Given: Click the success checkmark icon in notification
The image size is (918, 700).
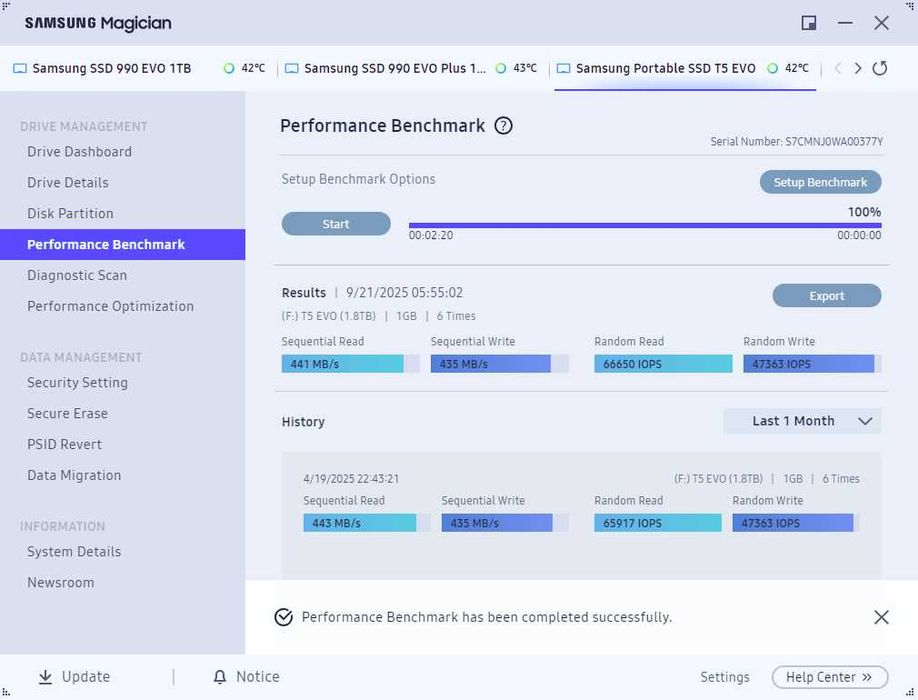Looking at the screenshot, I should click(x=283, y=617).
